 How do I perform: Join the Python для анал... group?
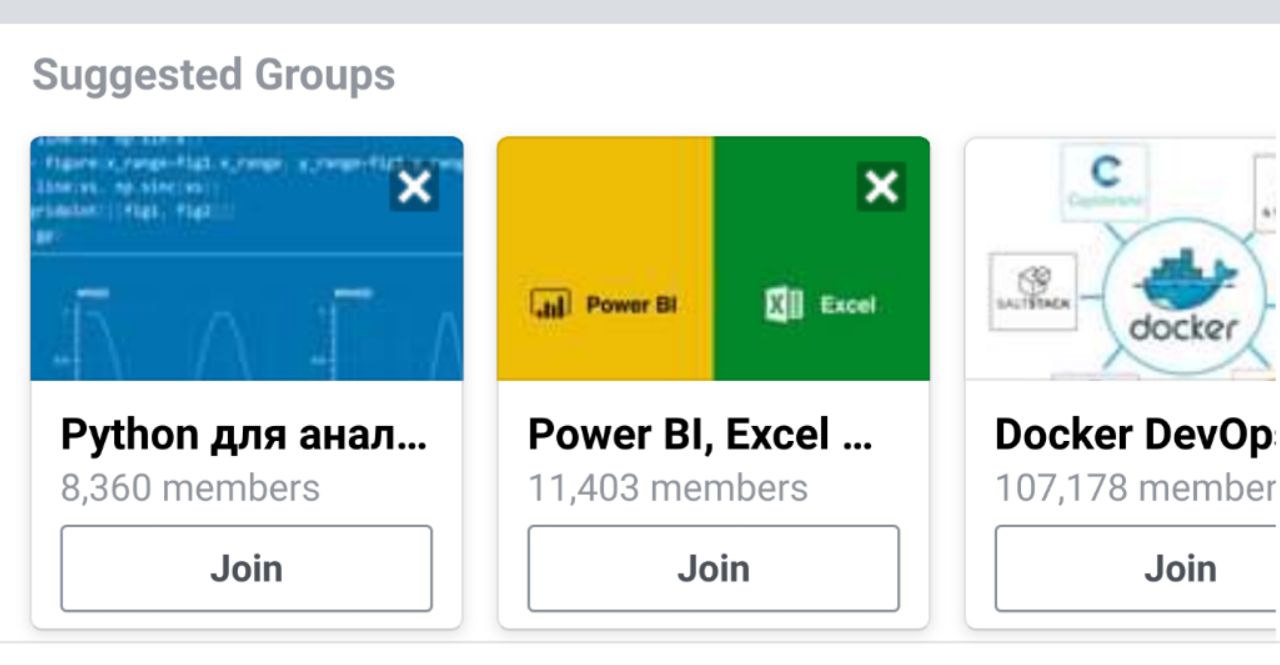pos(246,568)
